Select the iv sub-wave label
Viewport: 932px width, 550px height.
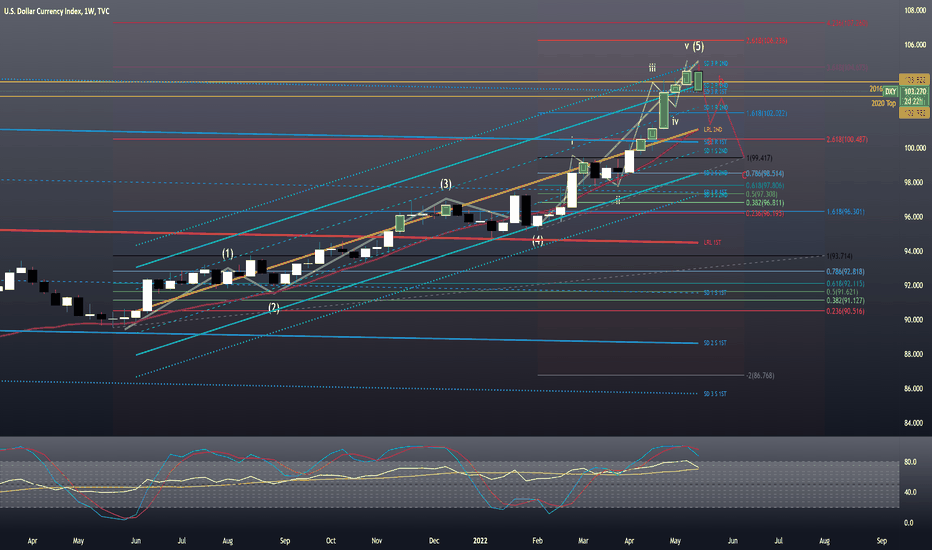[x=675, y=122]
